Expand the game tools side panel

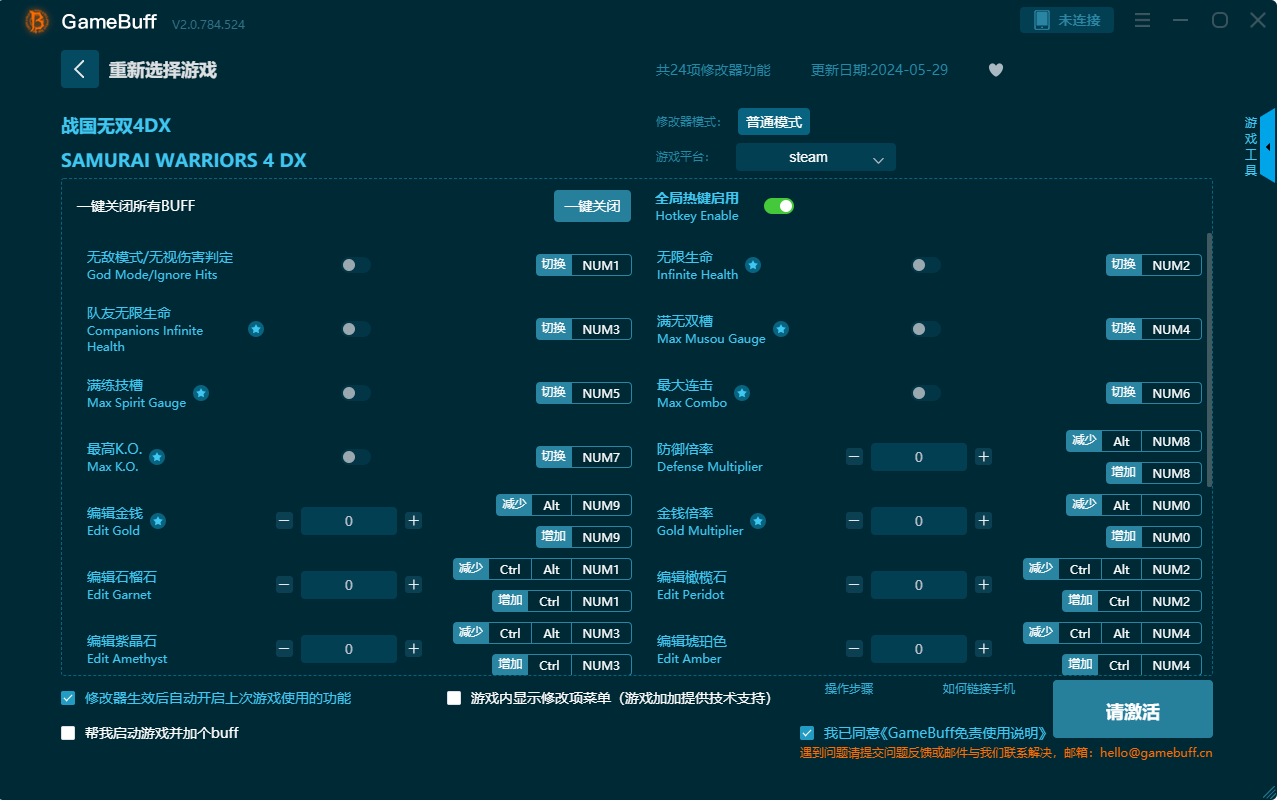point(1267,146)
